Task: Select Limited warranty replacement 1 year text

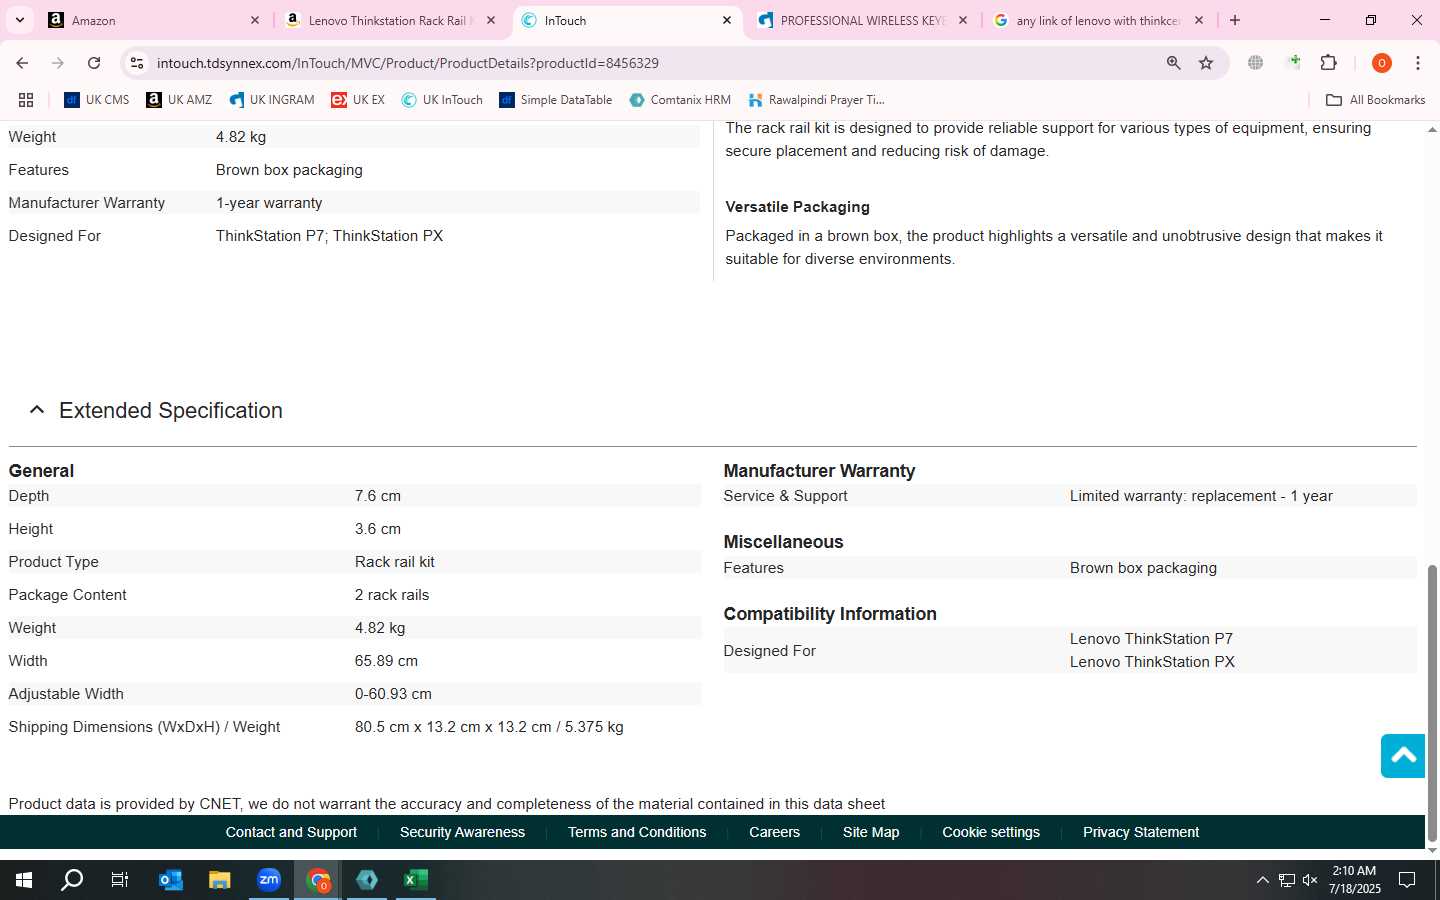Action: 1201,496
